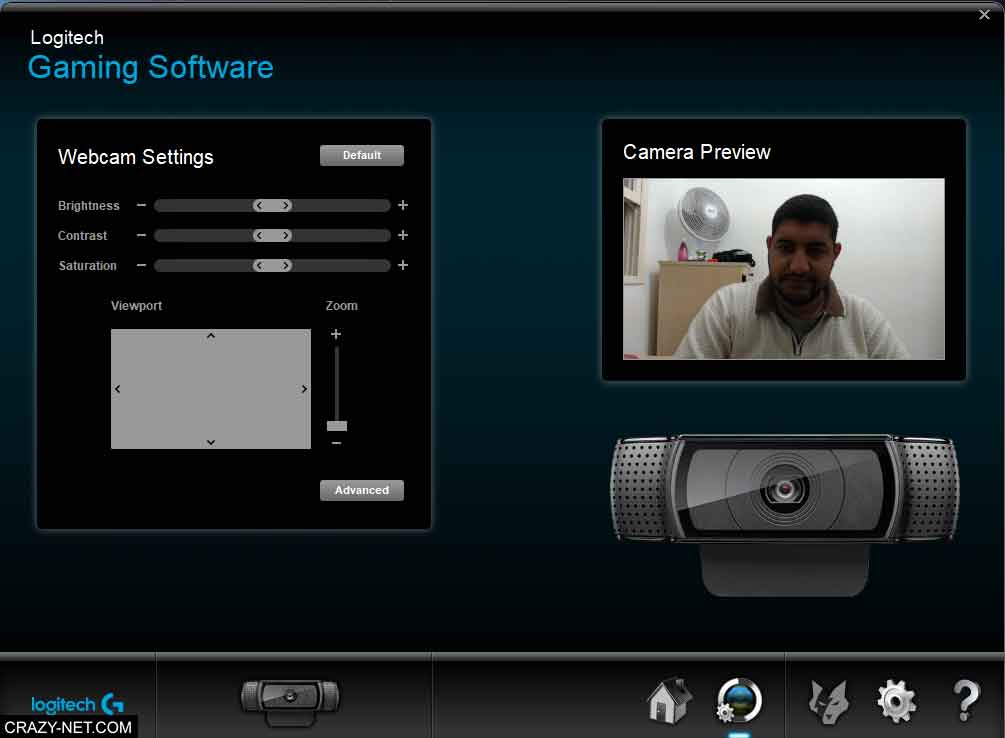Click the 'Contrast' label

coord(83,235)
